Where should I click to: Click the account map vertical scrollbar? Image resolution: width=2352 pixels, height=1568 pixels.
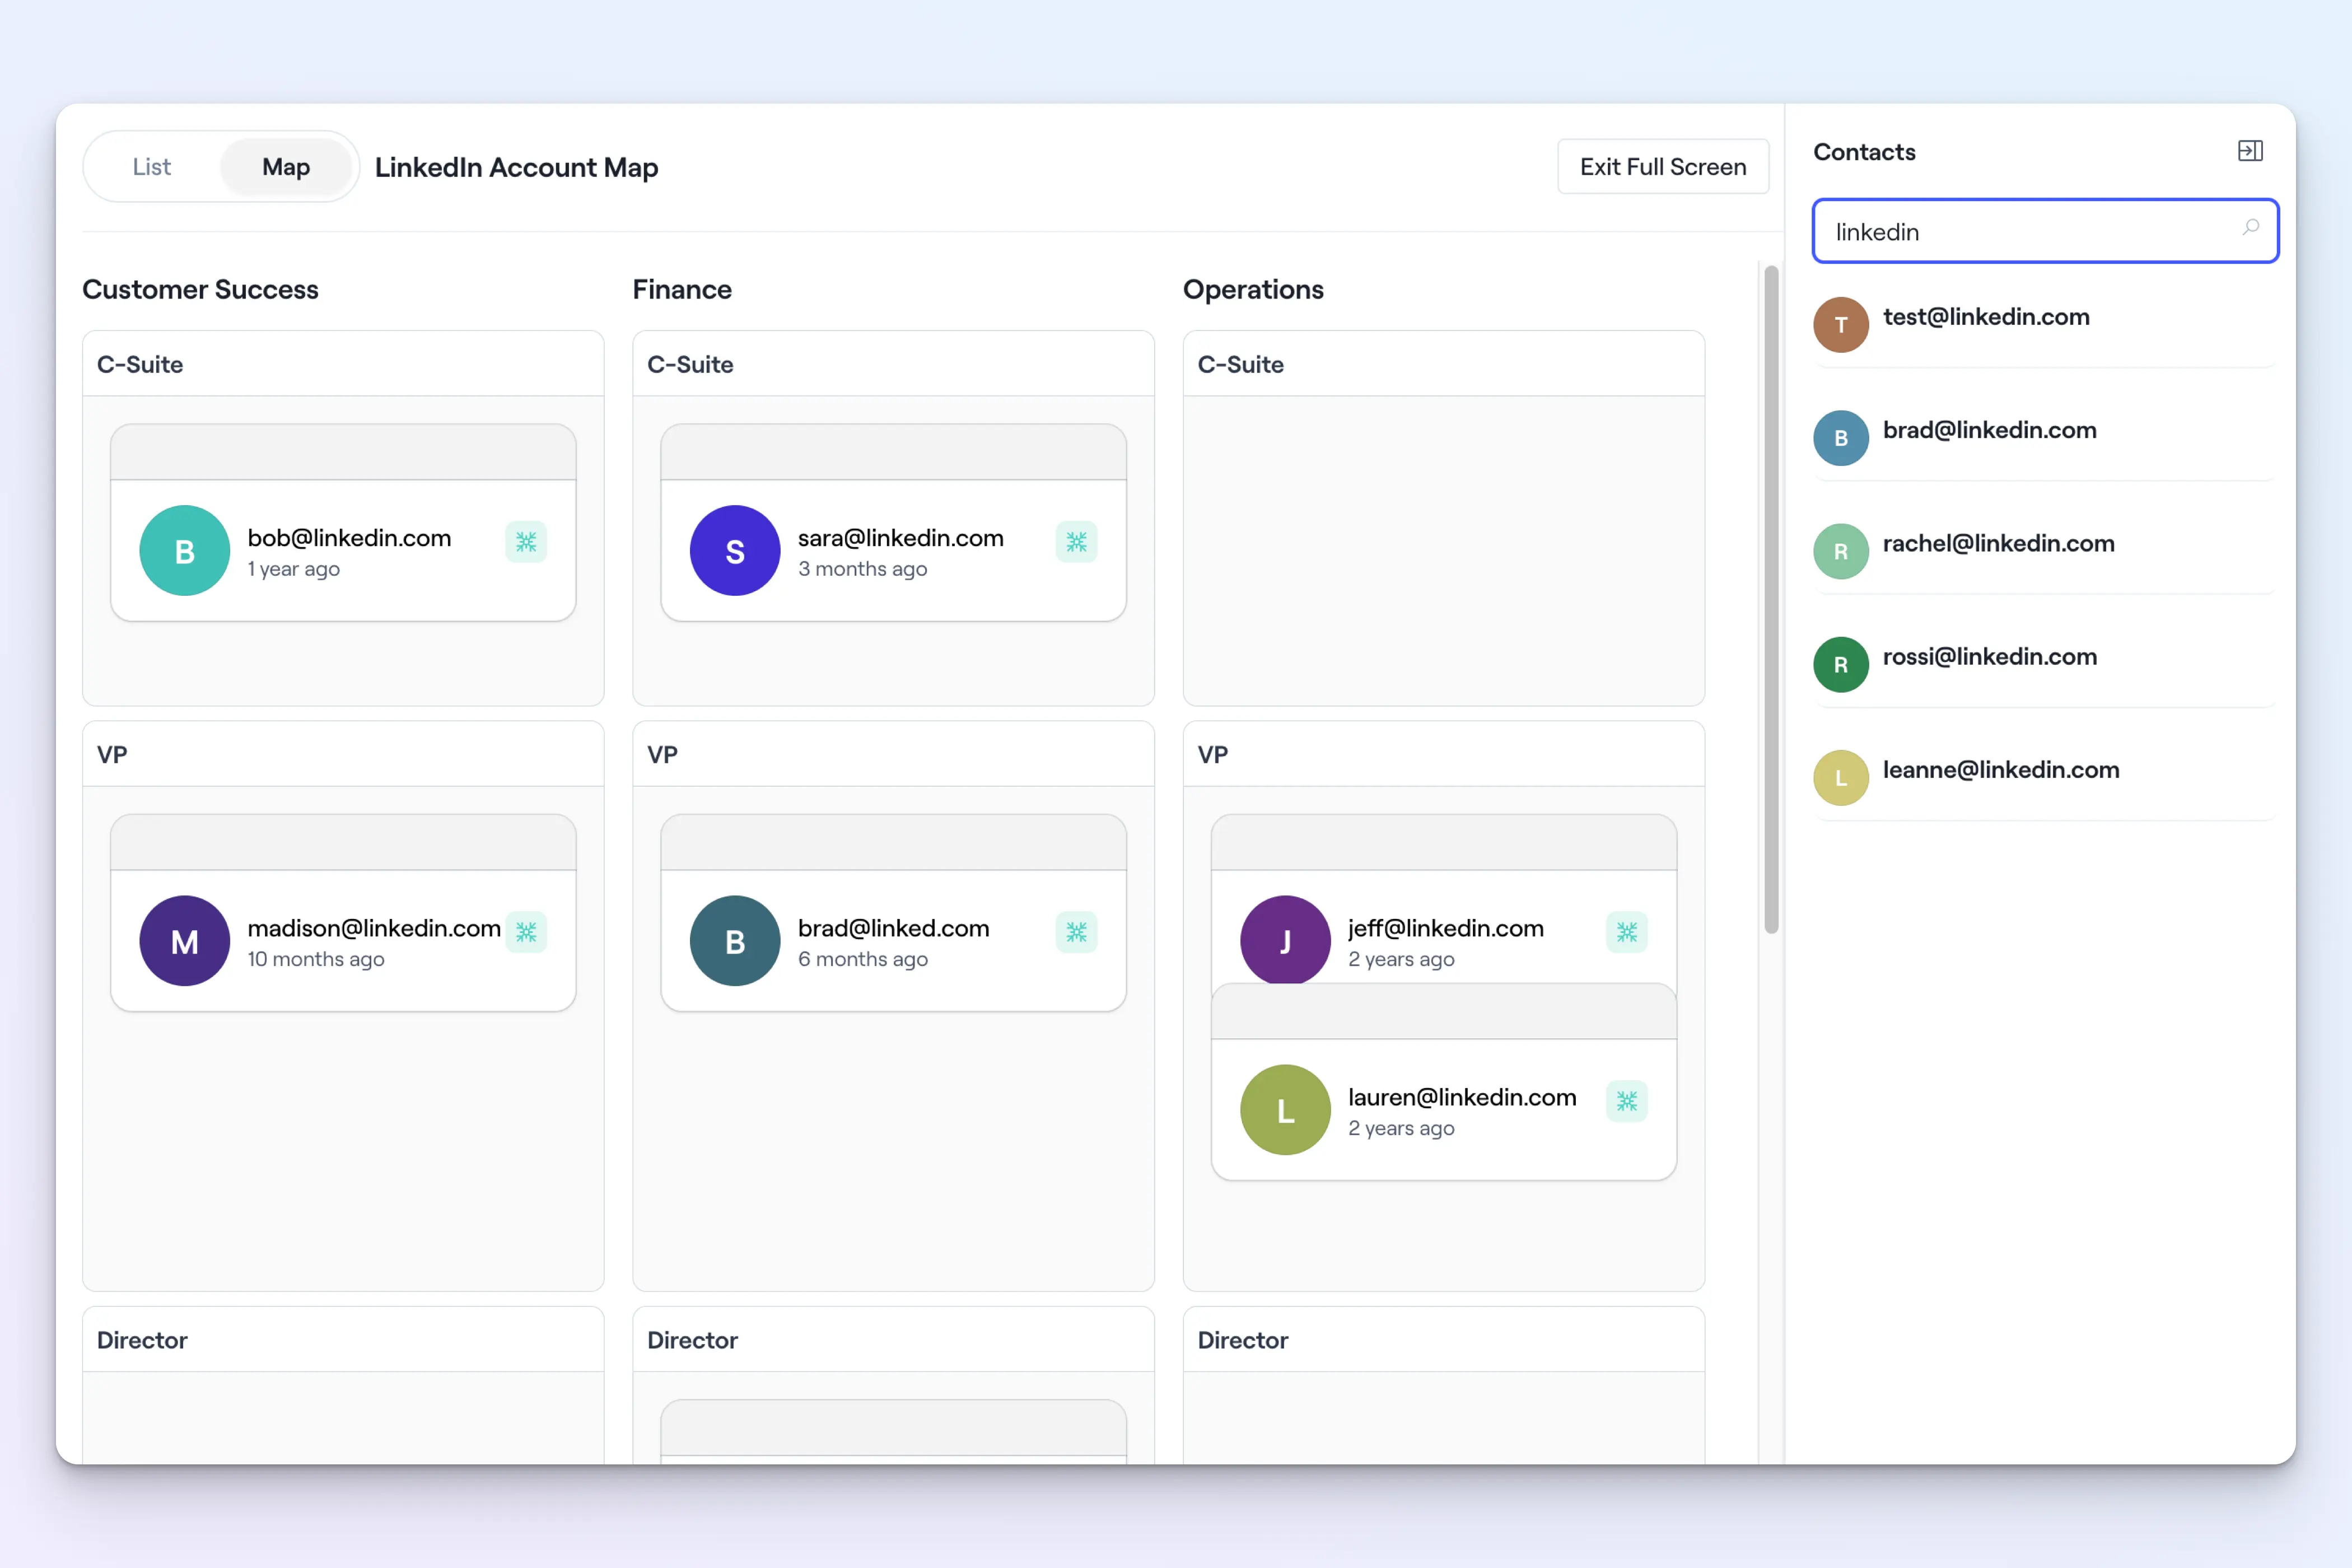click(x=1771, y=600)
